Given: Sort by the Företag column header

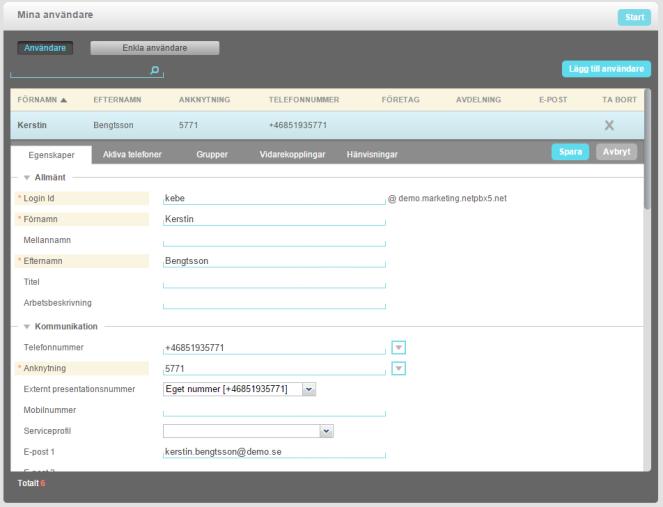Looking at the screenshot, I should 400,100.
